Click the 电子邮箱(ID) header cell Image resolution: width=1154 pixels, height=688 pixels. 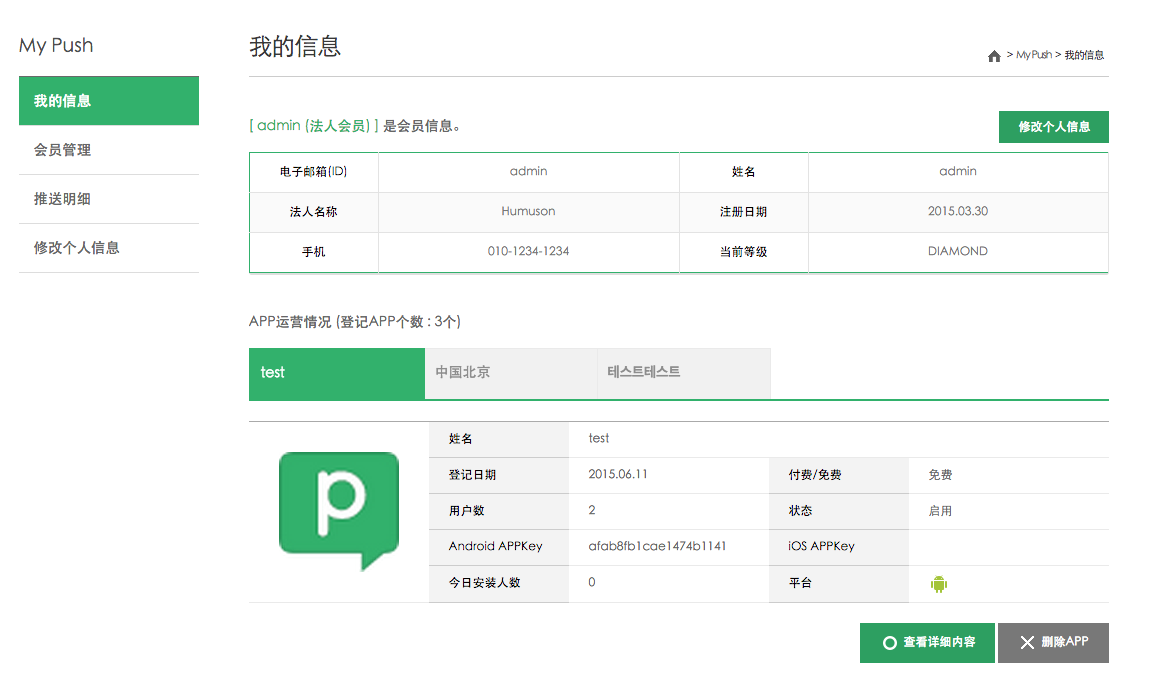314,172
